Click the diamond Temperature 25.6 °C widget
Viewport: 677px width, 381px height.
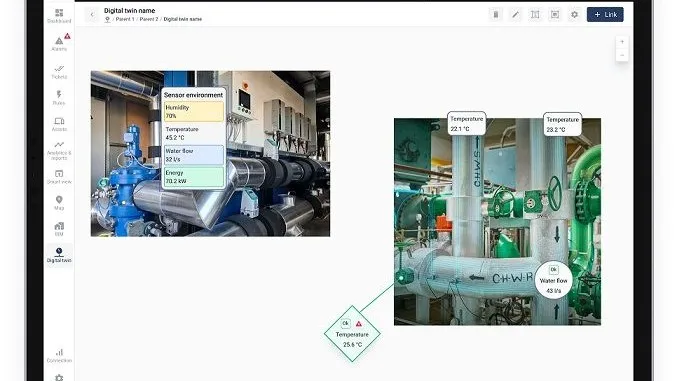click(352, 333)
